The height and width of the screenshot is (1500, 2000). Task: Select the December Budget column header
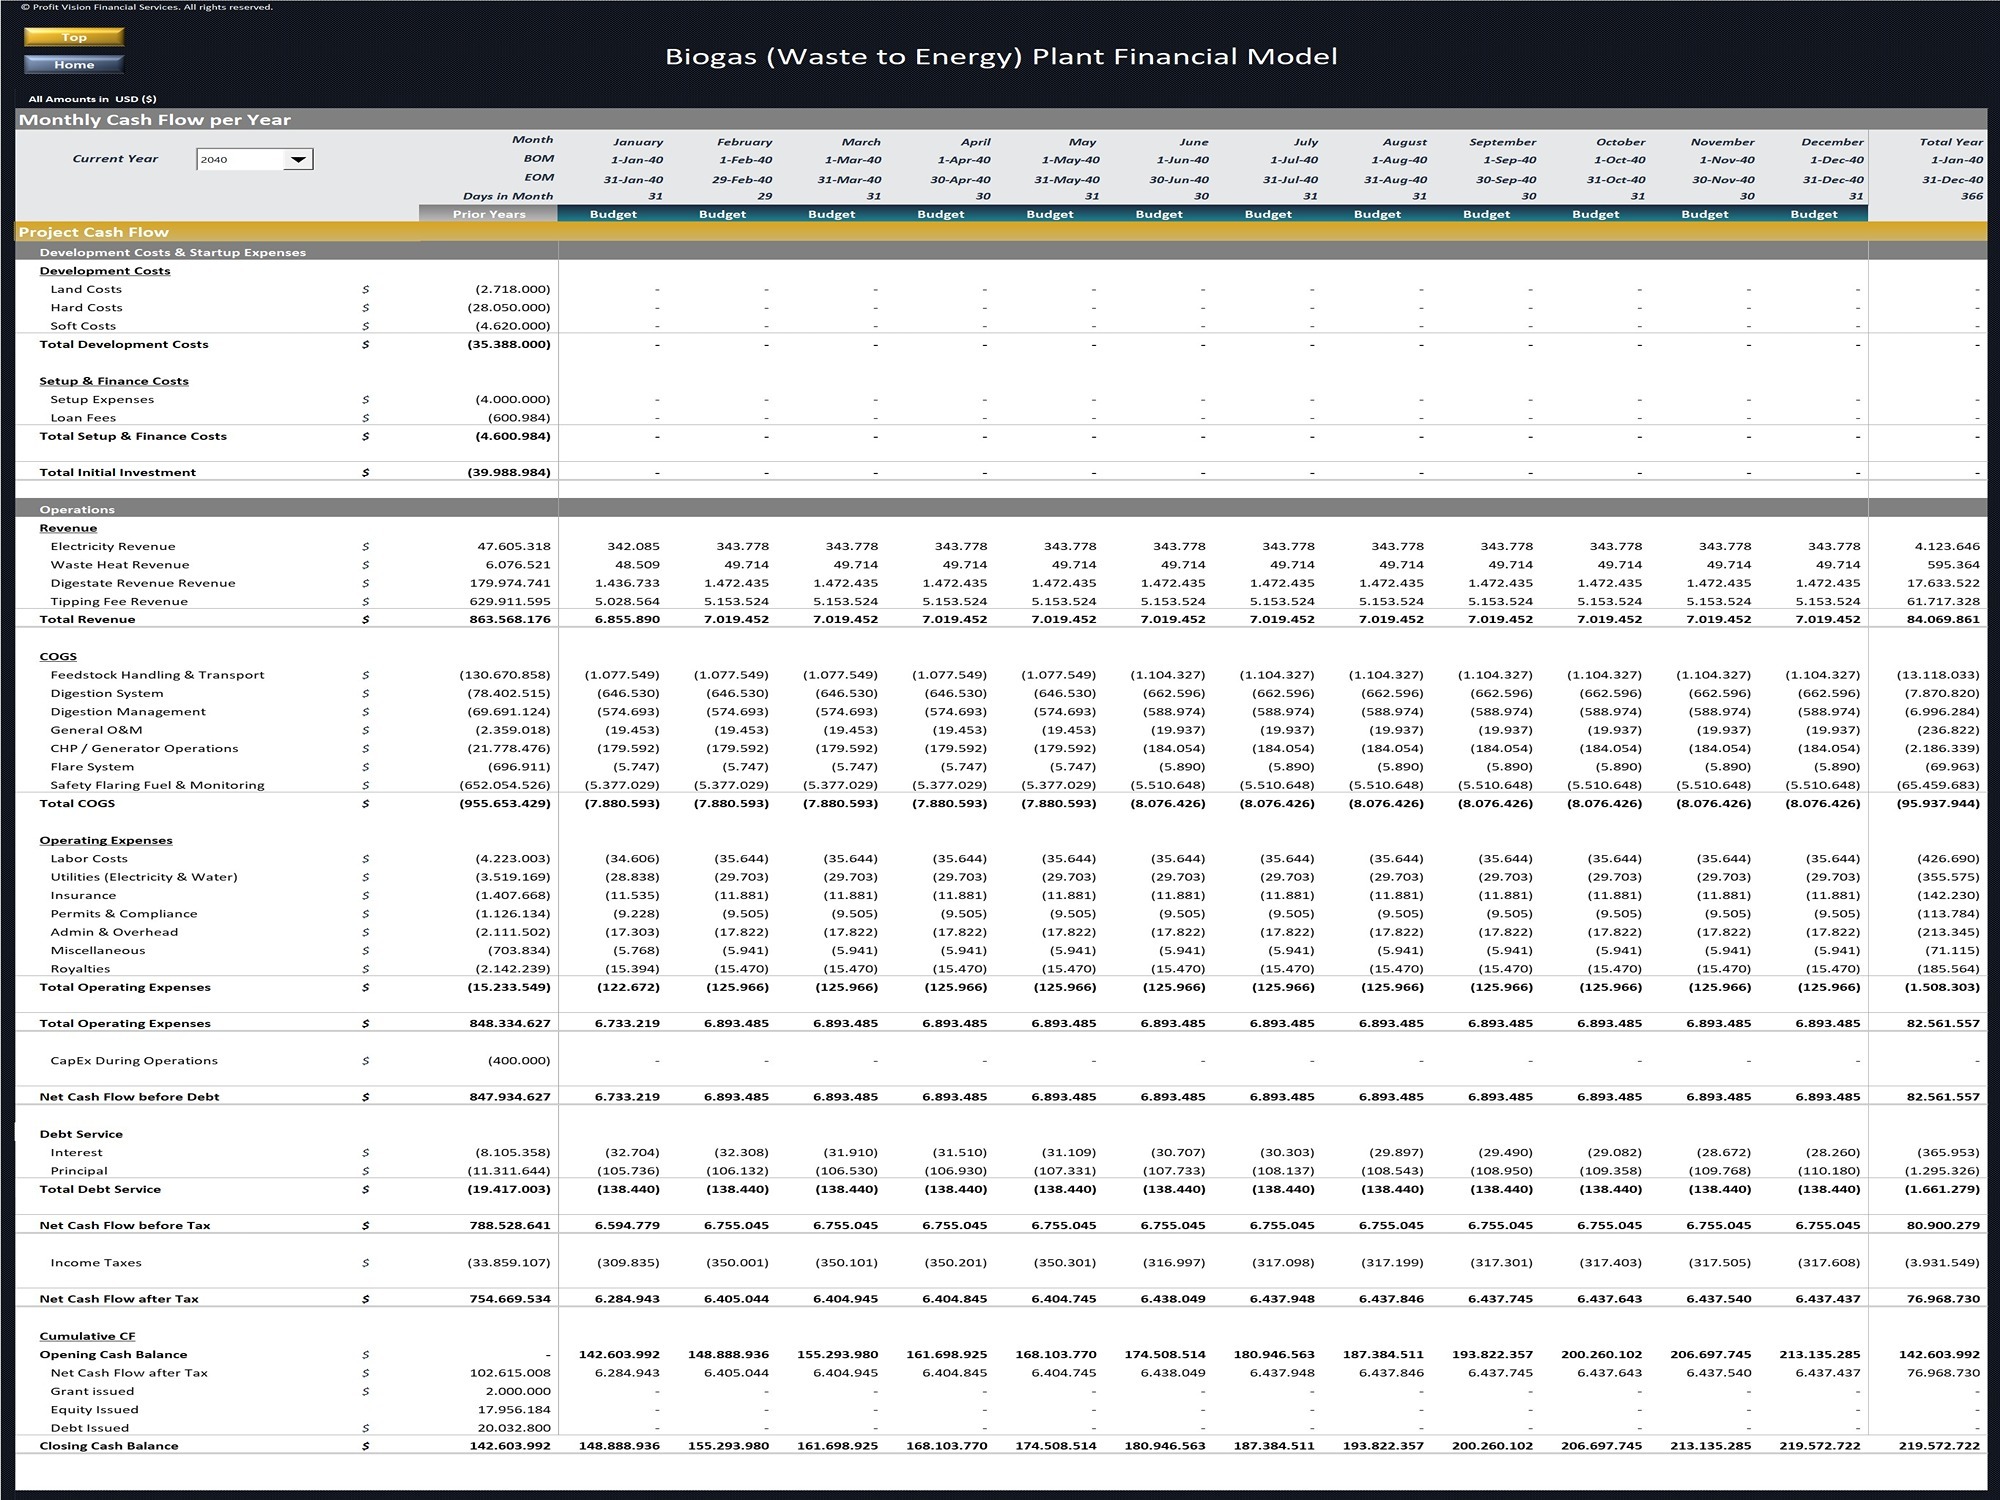point(1812,213)
